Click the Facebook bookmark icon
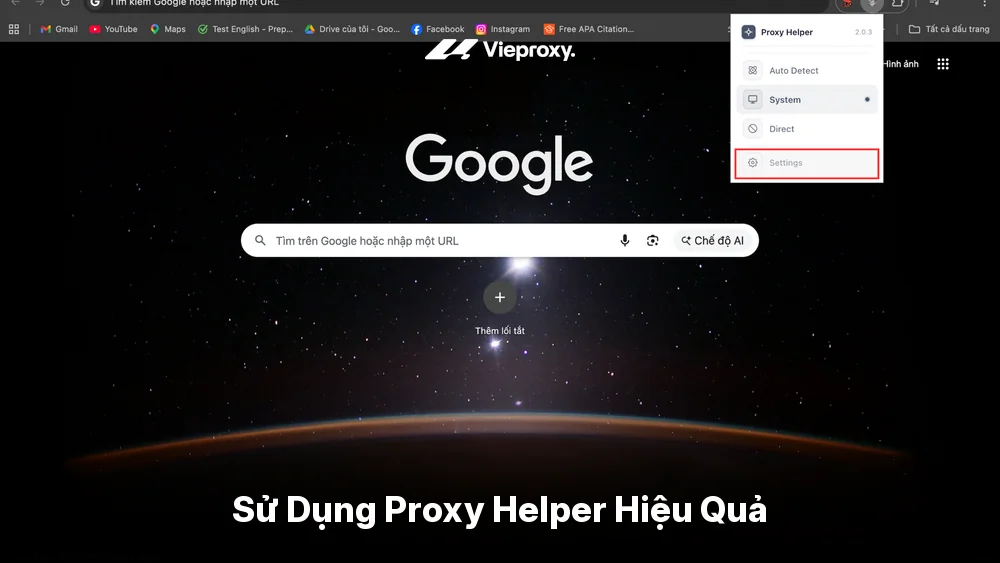The height and width of the screenshot is (563, 1000). (416, 29)
